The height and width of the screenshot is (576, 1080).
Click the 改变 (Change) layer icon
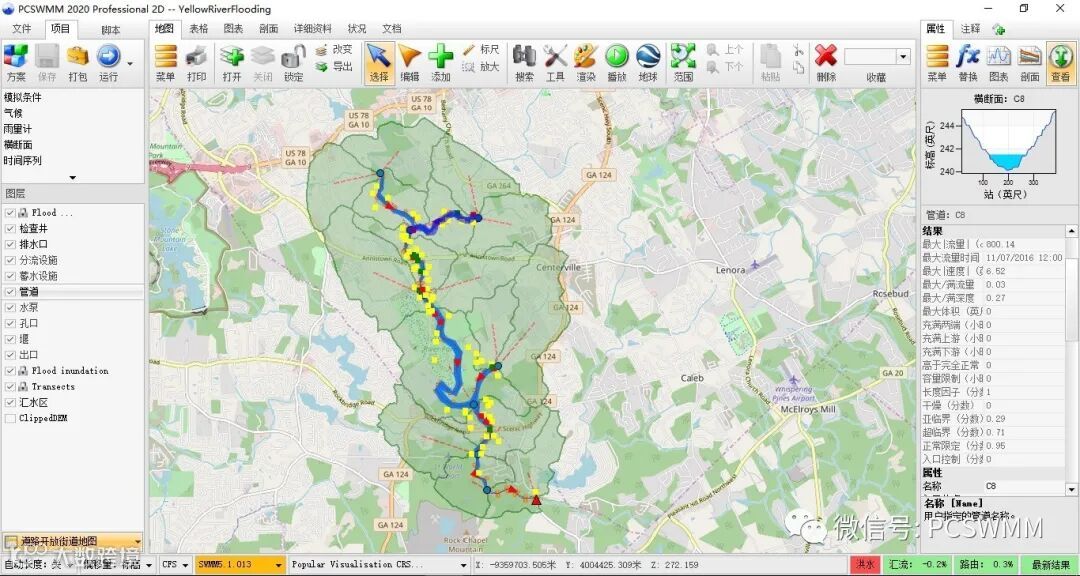[334, 50]
